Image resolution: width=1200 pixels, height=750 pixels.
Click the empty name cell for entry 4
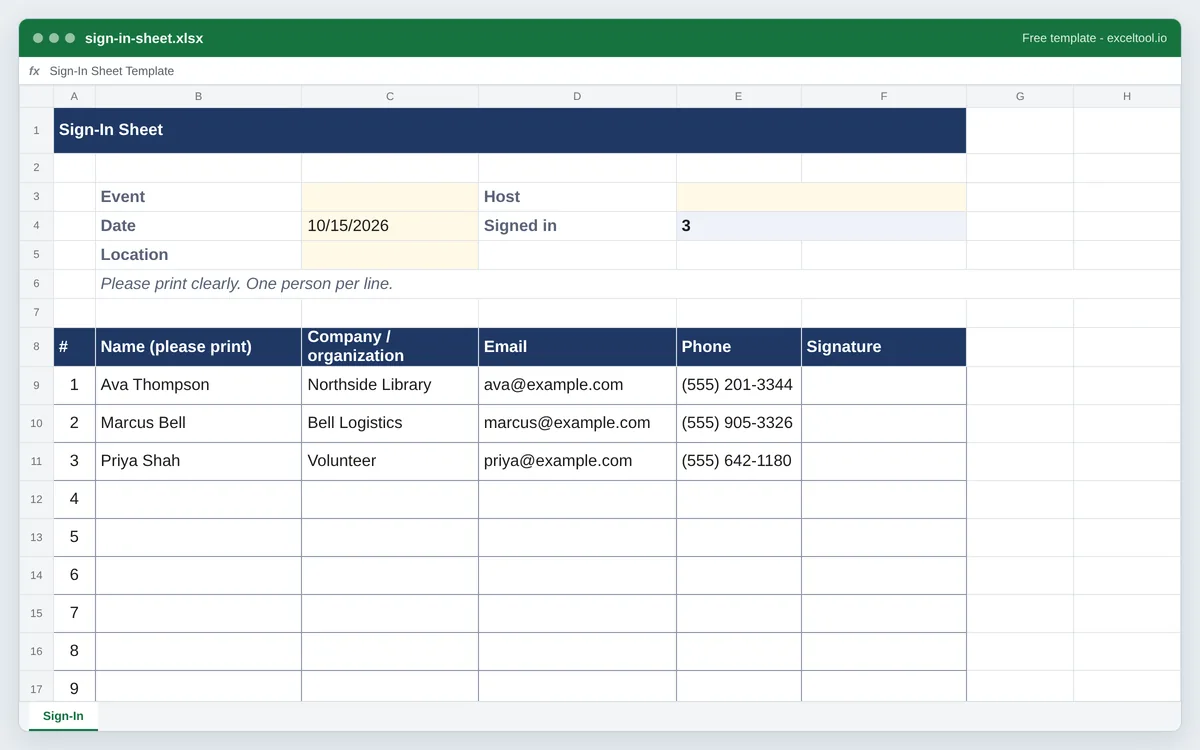pyautogui.click(x=198, y=499)
